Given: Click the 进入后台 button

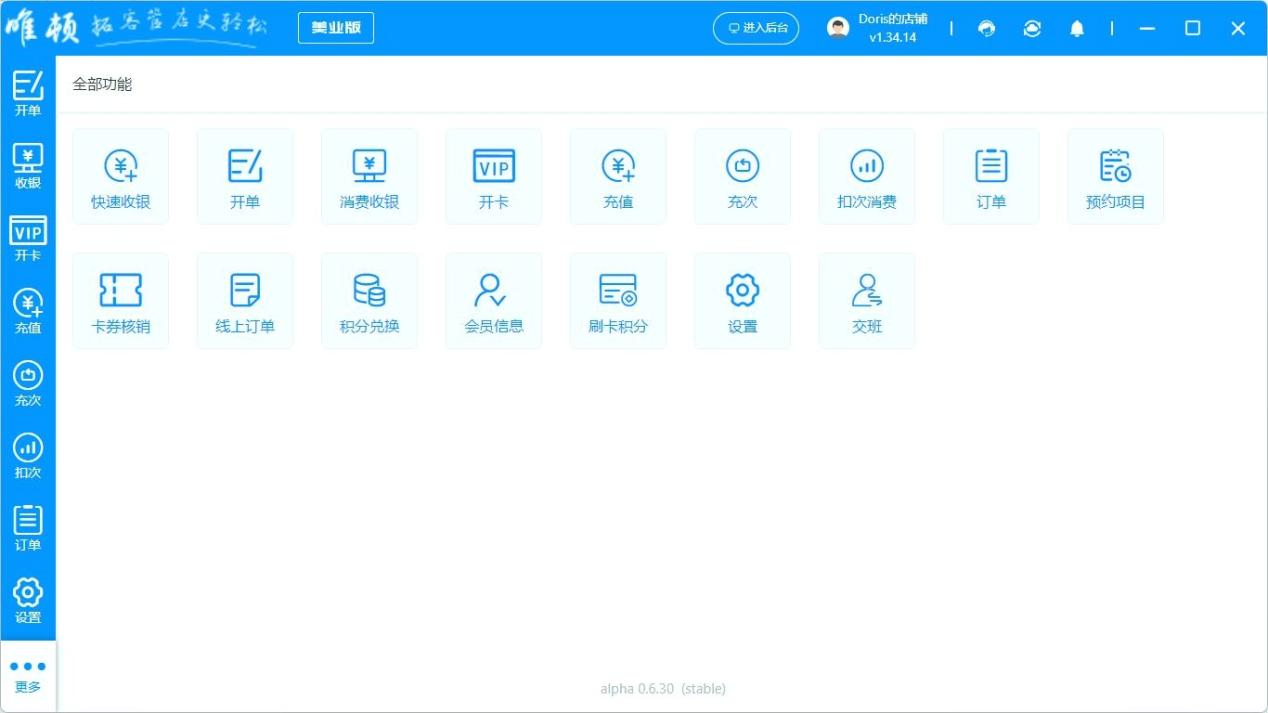Looking at the screenshot, I should (x=756, y=28).
